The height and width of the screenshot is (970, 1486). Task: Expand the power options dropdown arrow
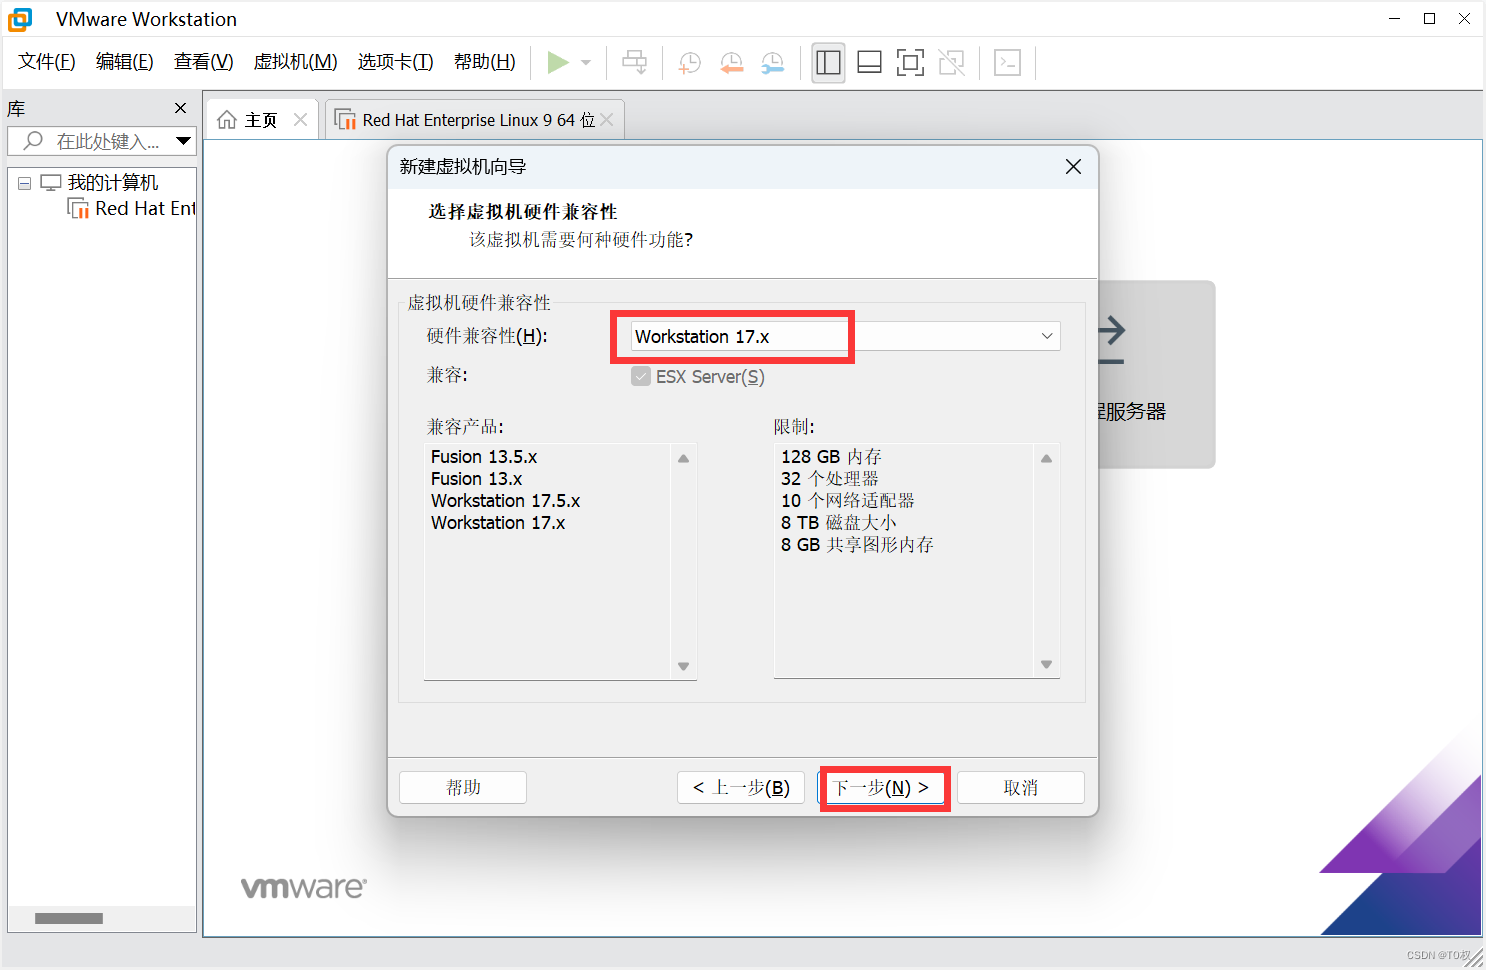(584, 62)
